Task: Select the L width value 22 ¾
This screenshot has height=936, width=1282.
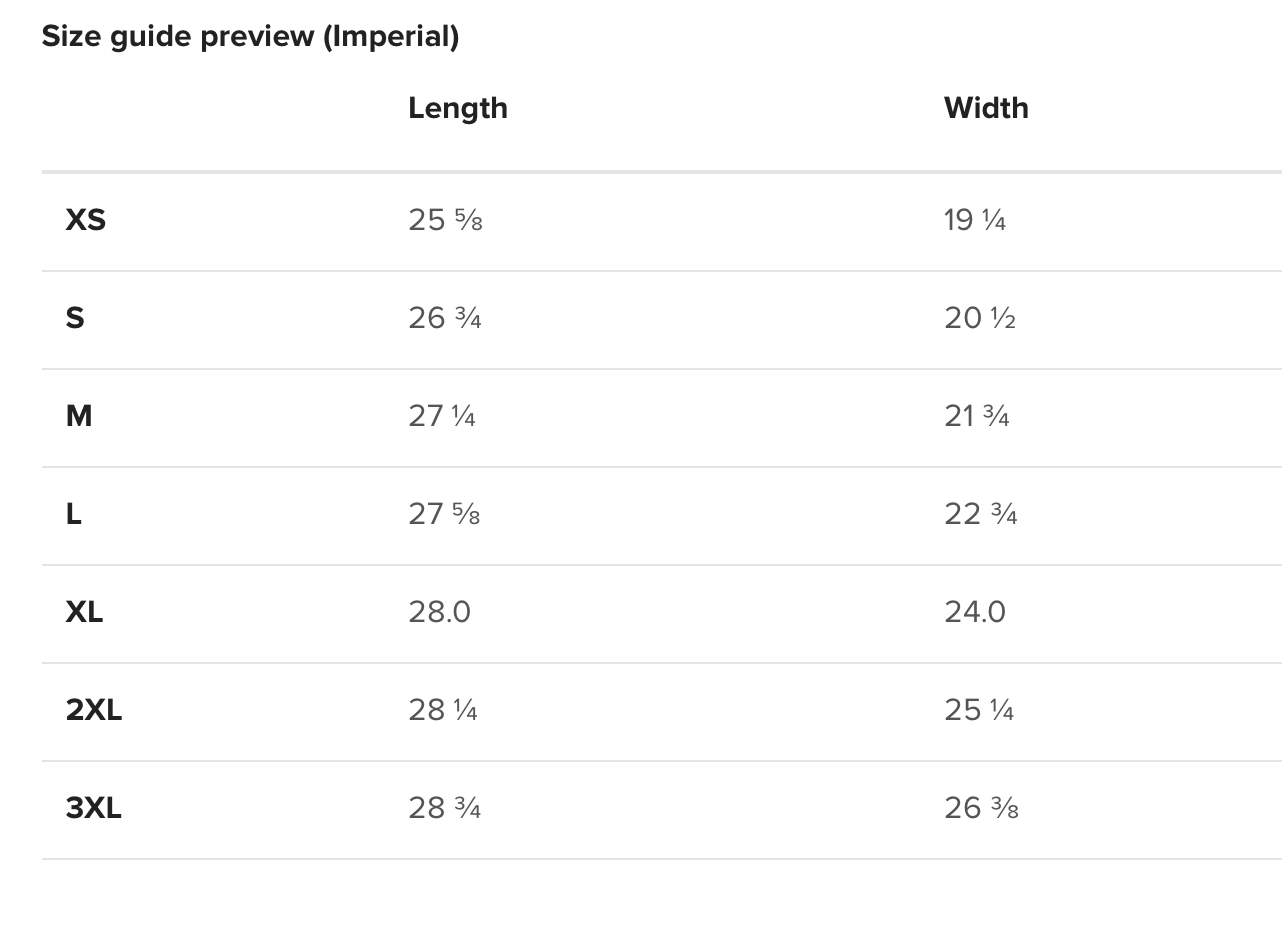Action: [981, 514]
